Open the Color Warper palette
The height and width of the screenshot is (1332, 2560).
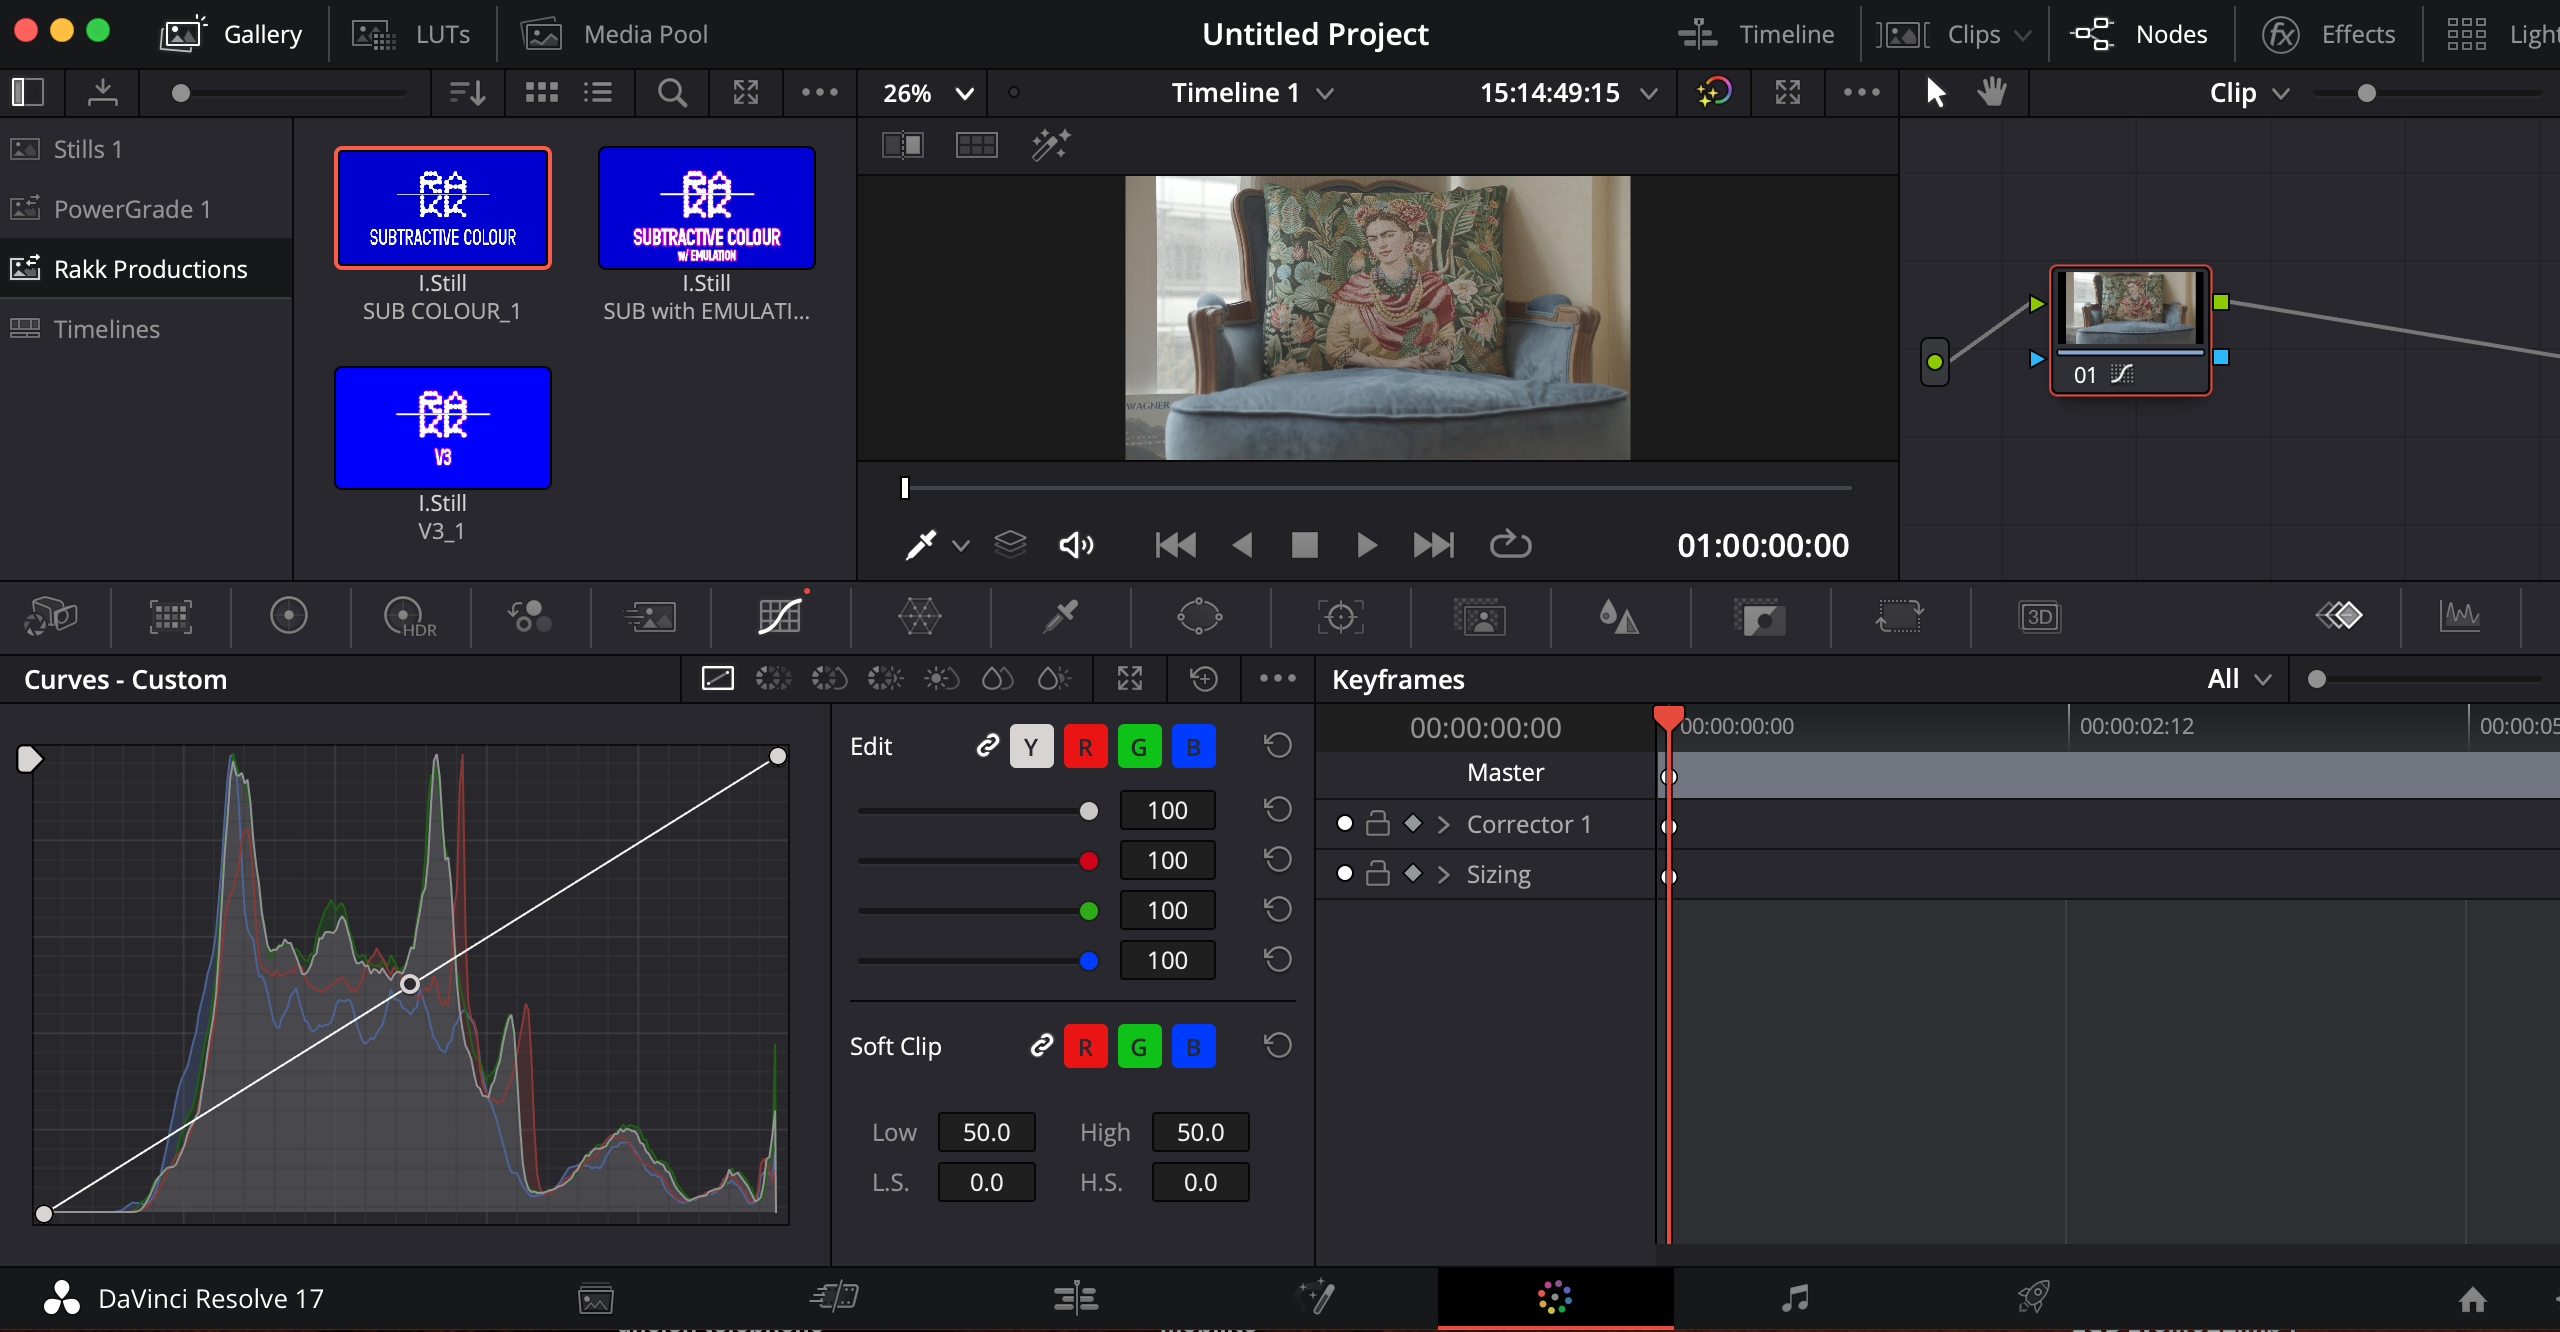(x=919, y=616)
